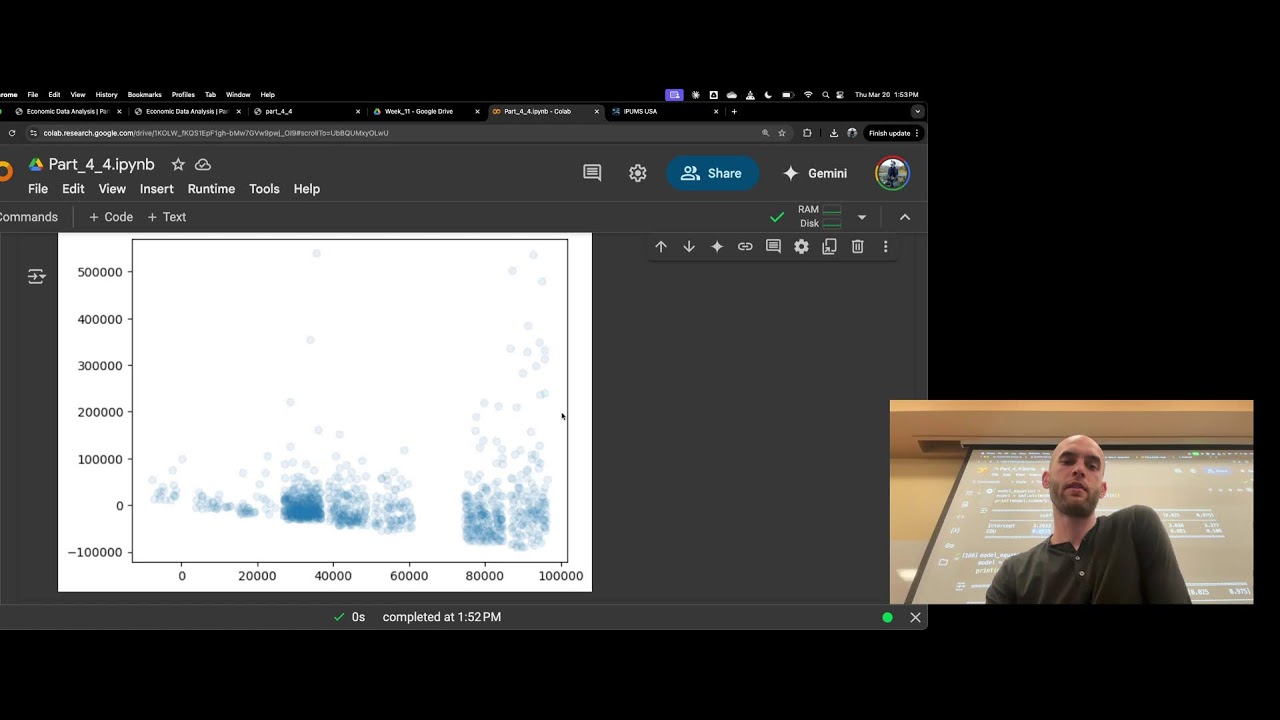This screenshot has height=720, width=1280.
Task: Dismiss the status bar with X
Action: (915, 617)
